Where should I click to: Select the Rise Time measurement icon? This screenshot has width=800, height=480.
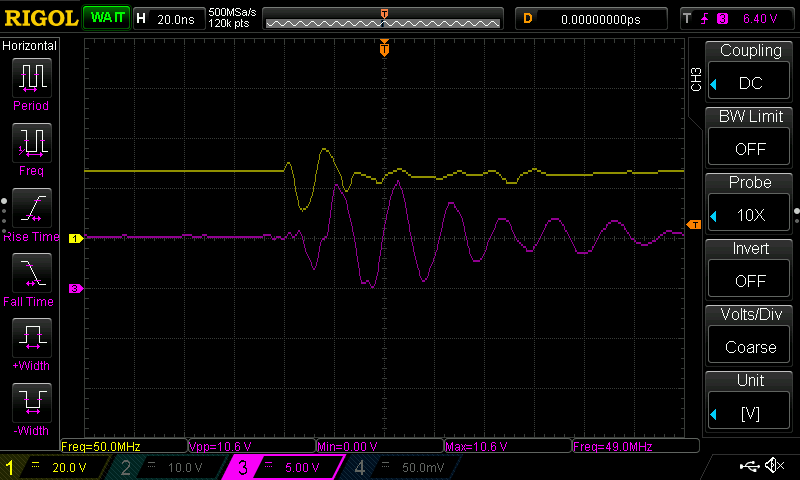32,208
